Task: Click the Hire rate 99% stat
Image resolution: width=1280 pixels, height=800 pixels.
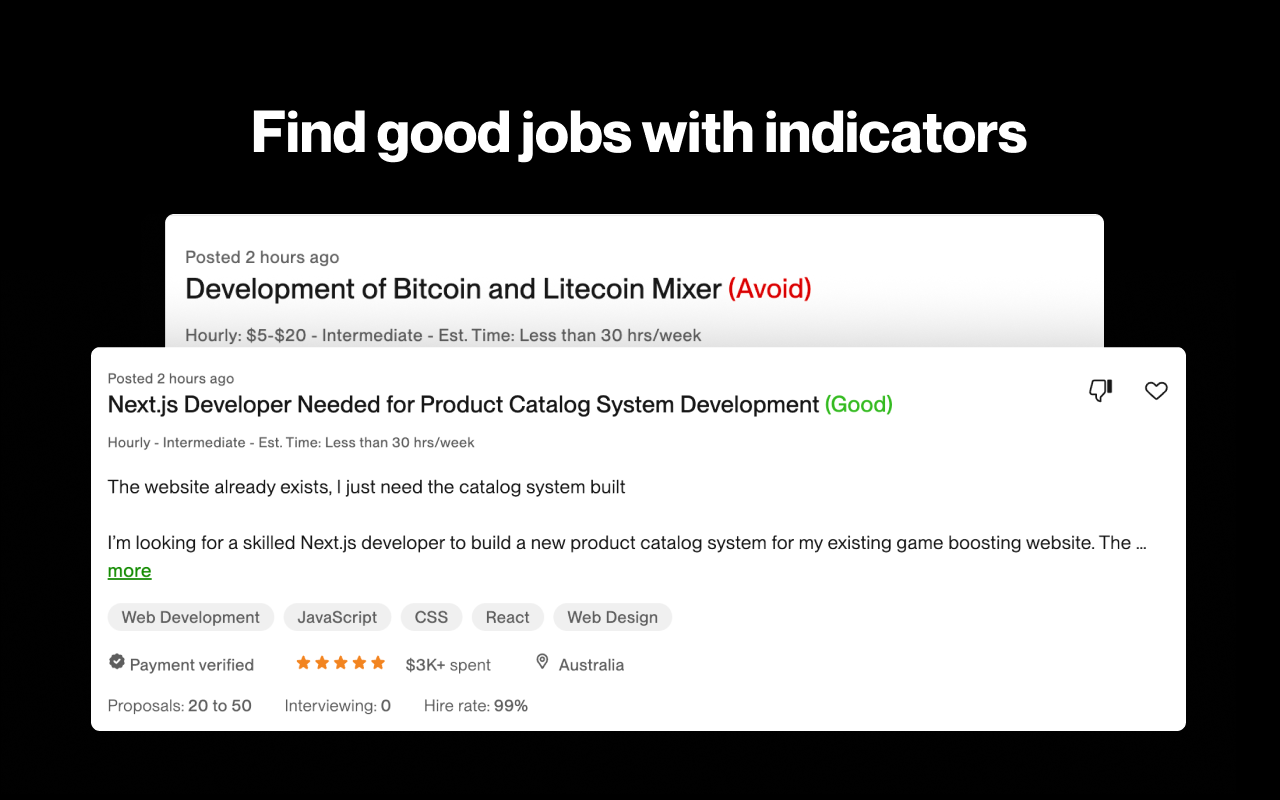Action: [x=475, y=705]
